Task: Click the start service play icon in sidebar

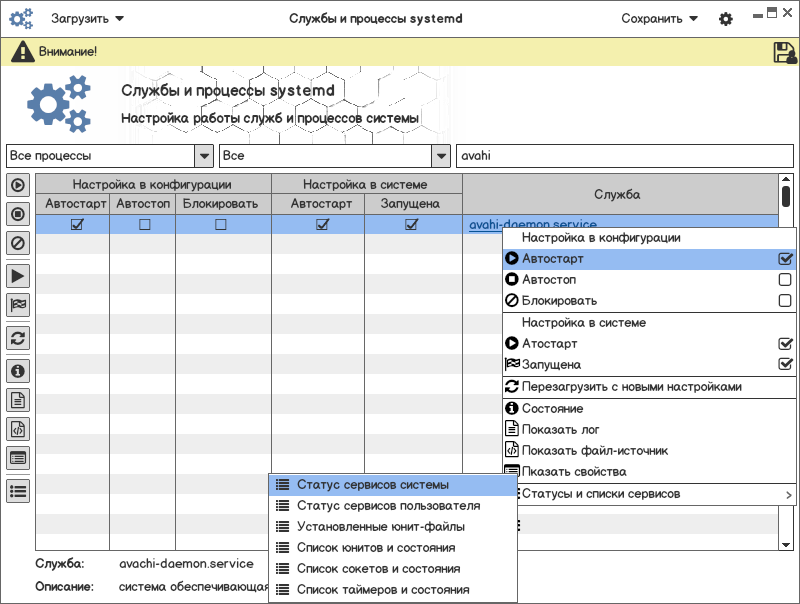Action: pyautogui.click(x=18, y=276)
